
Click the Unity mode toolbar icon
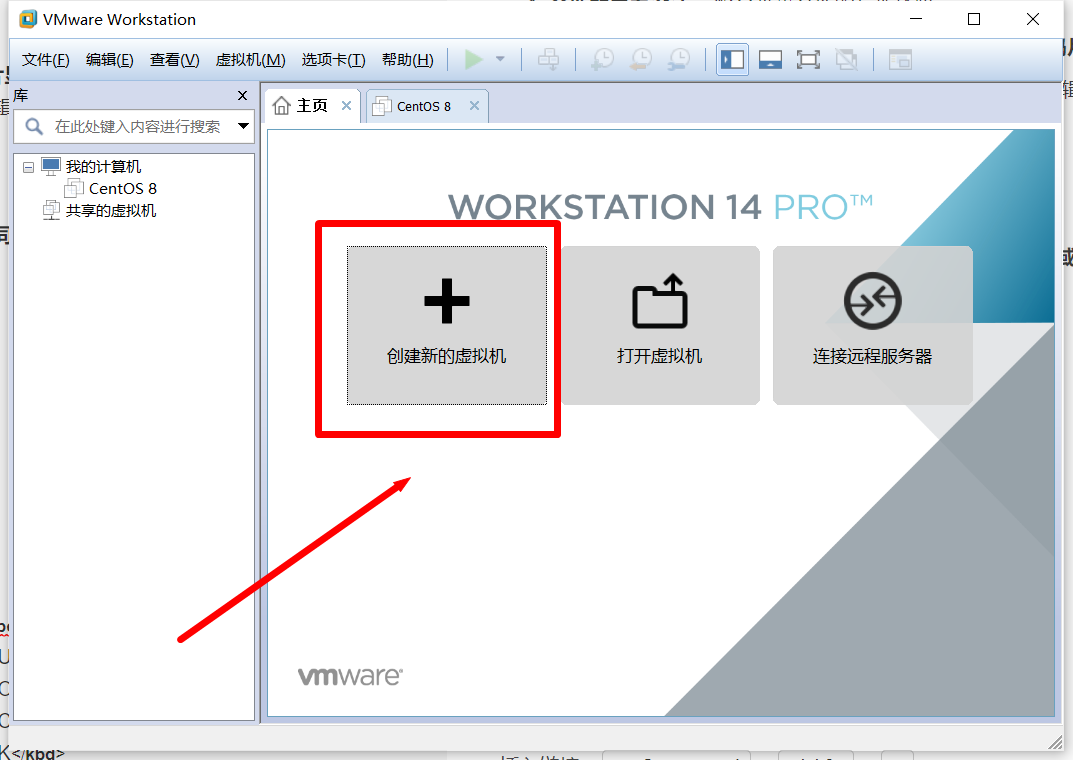pyautogui.click(x=846, y=60)
